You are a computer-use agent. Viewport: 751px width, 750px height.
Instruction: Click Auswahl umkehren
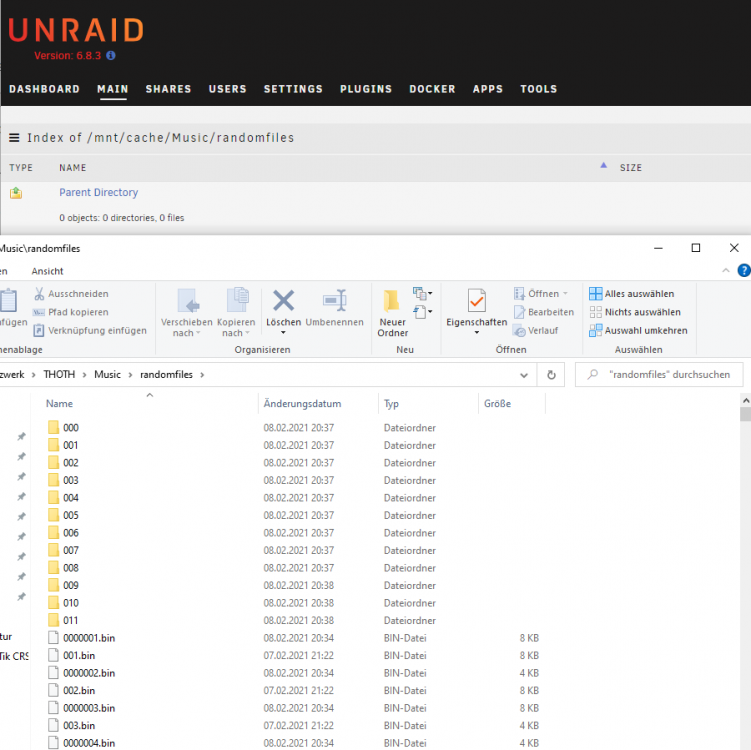pos(638,330)
